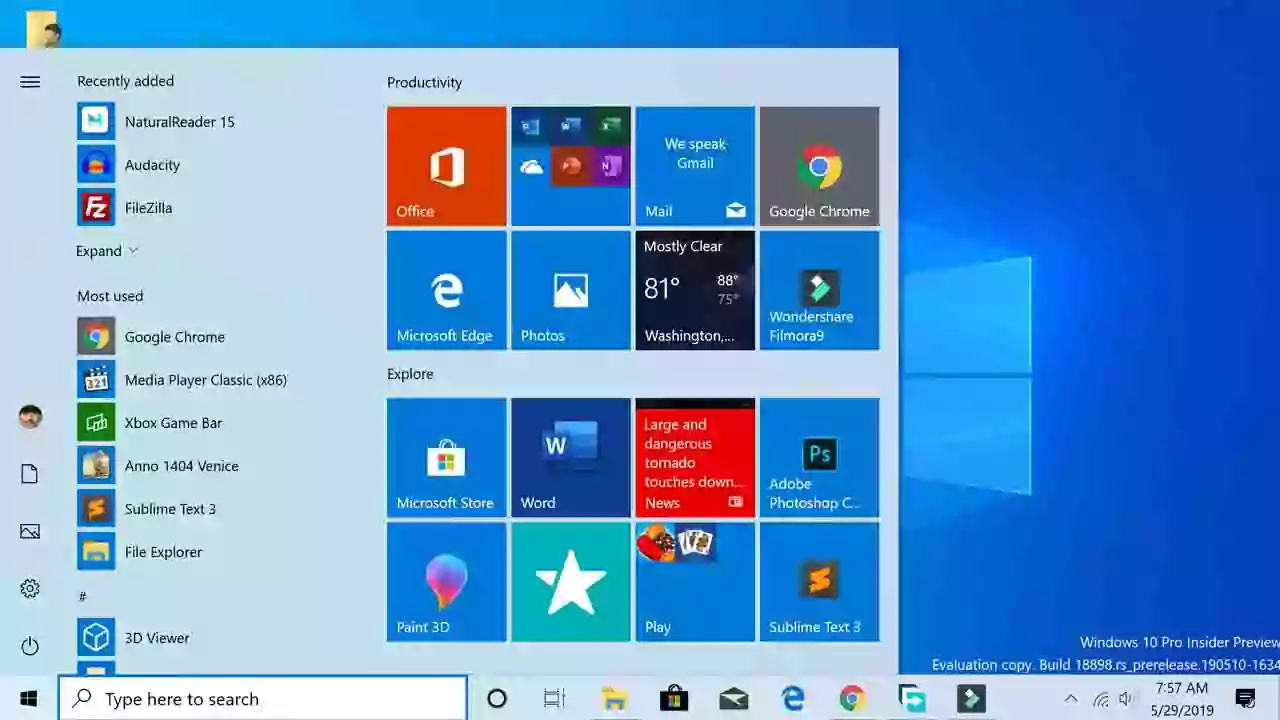Jump to the # letter section header

pos(82,597)
